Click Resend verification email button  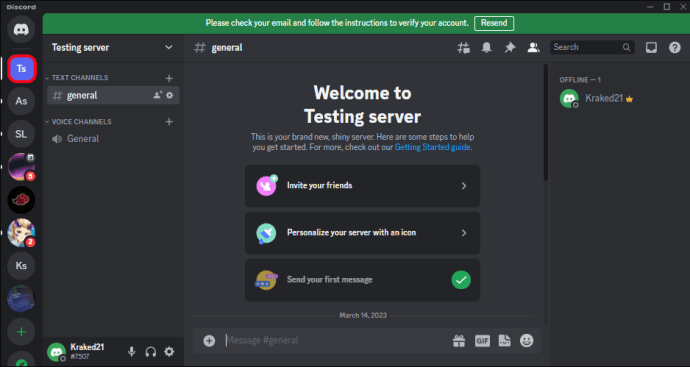click(x=494, y=23)
